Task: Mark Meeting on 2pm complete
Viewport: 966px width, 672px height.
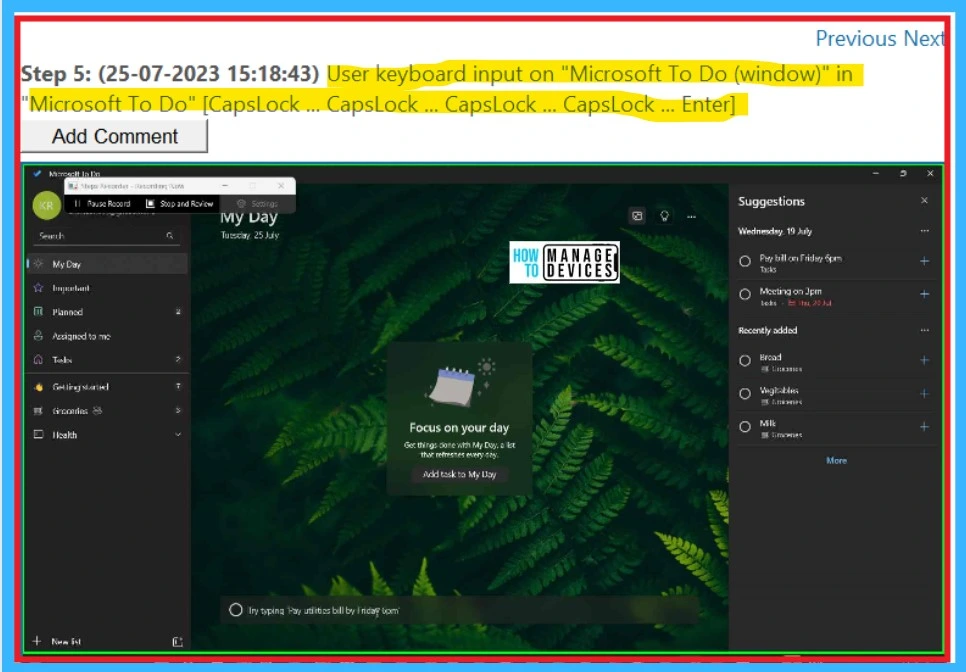Action: (x=745, y=294)
